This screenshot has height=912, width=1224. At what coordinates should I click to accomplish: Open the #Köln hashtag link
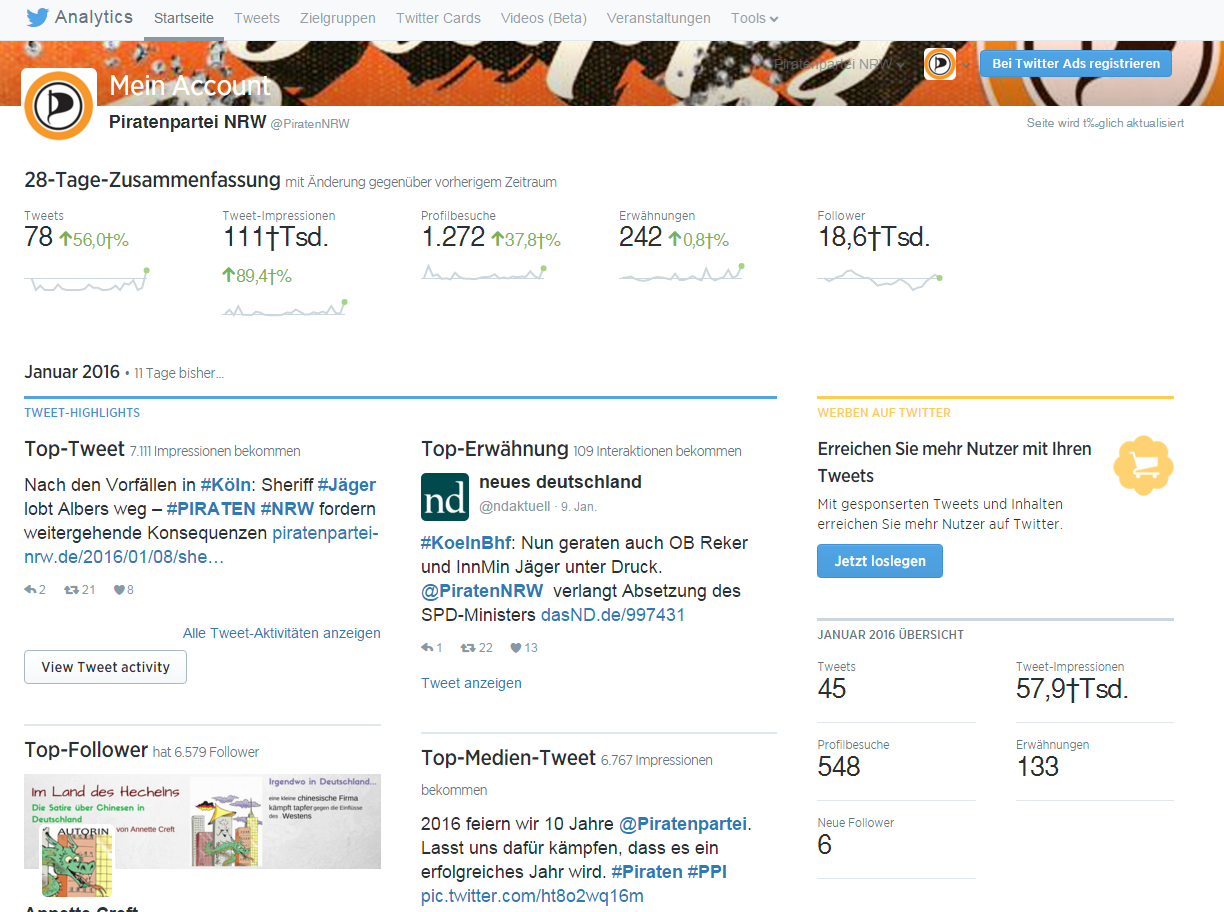pyautogui.click(x=226, y=485)
